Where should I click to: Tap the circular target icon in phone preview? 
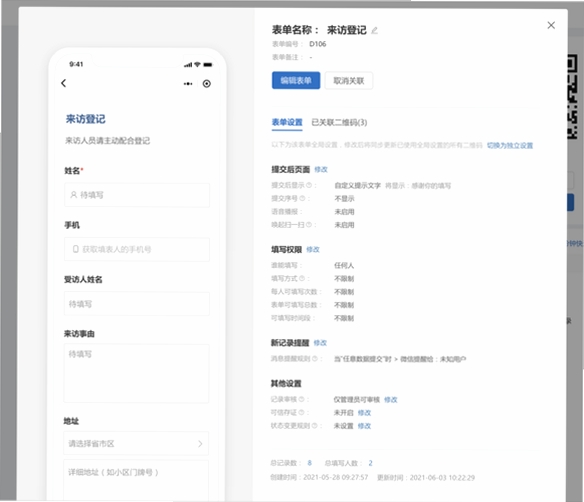(x=207, y=84)
